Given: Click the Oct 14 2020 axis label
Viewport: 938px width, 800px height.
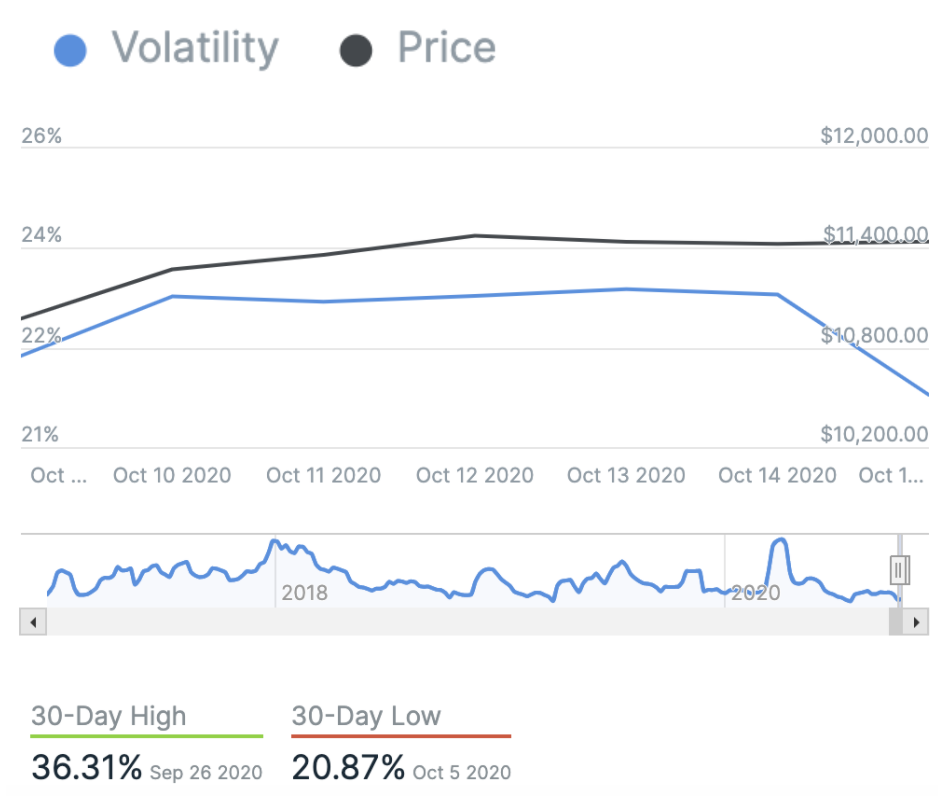Looking at the screenshot, I should 777,475.
